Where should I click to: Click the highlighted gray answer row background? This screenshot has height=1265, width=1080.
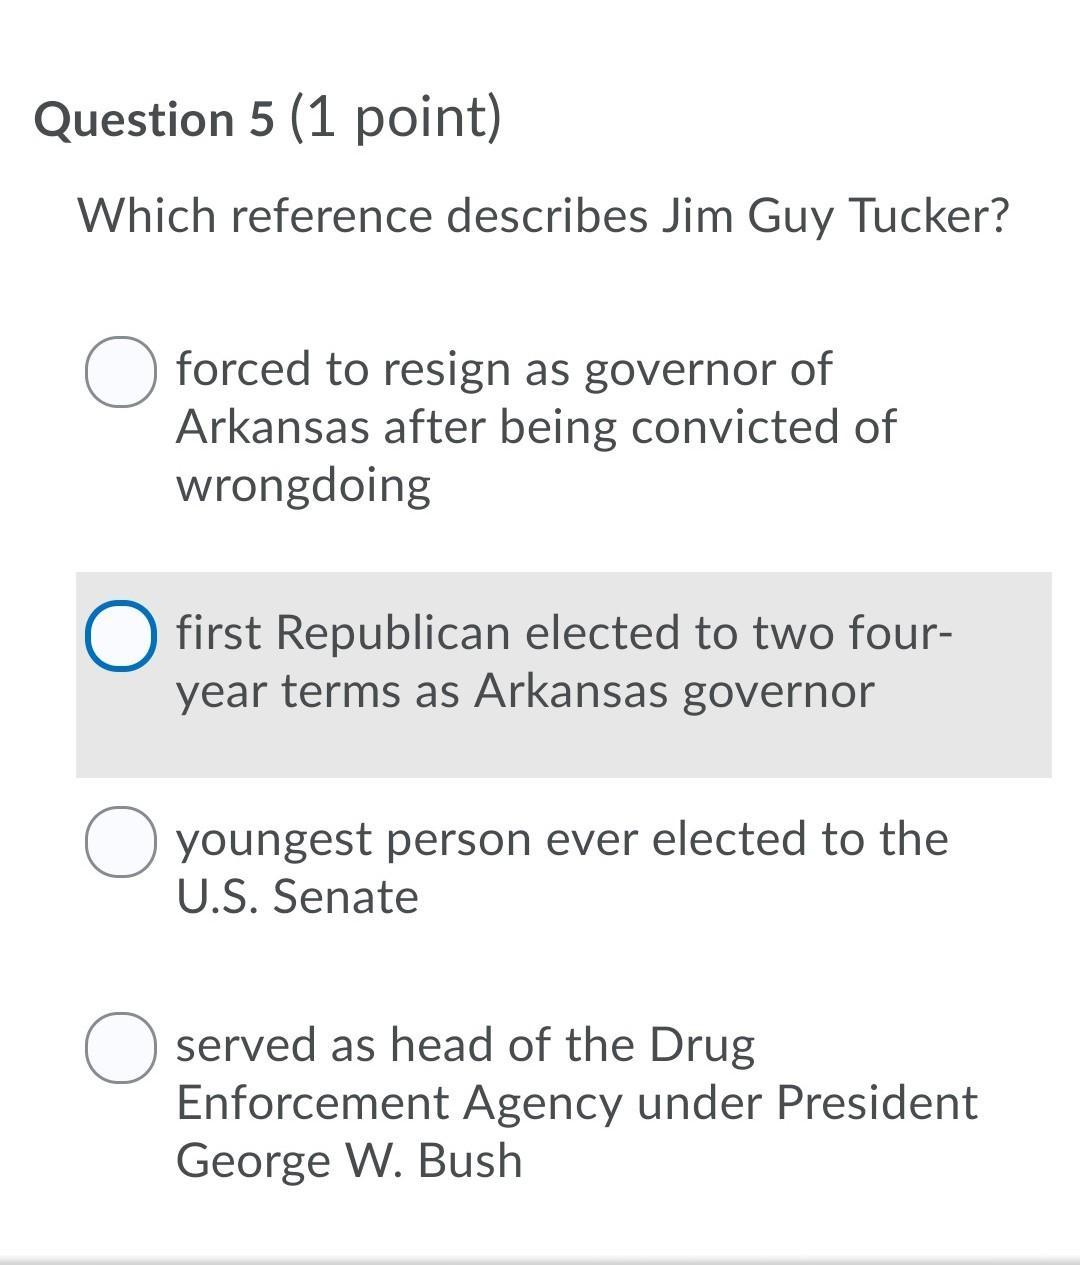564,674
